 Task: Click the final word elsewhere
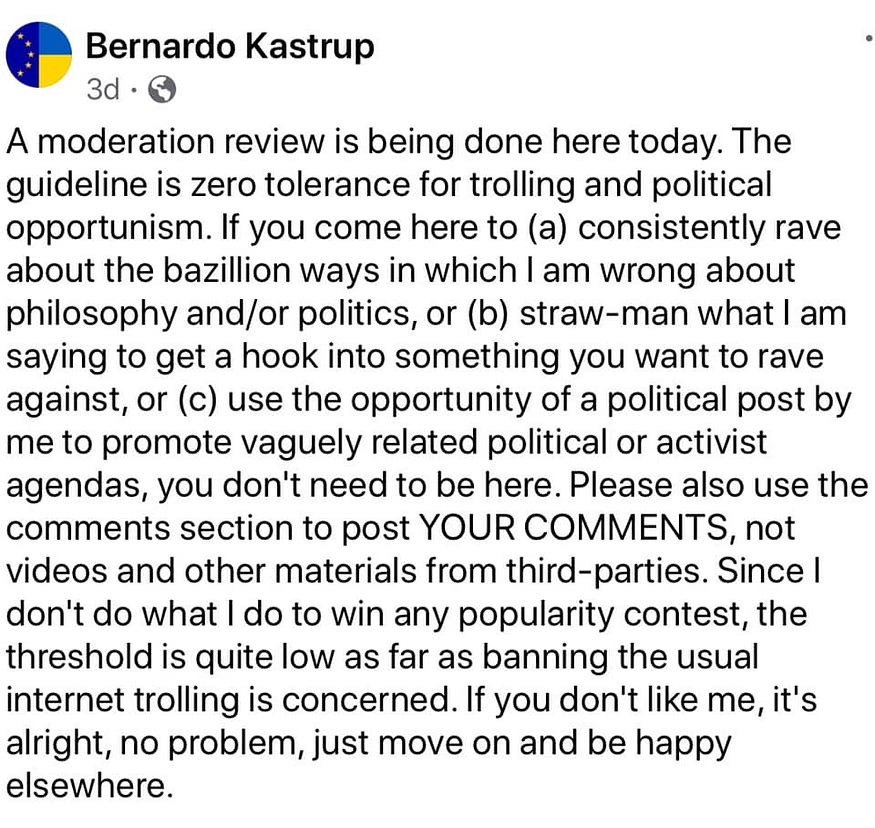pos(89,785)
